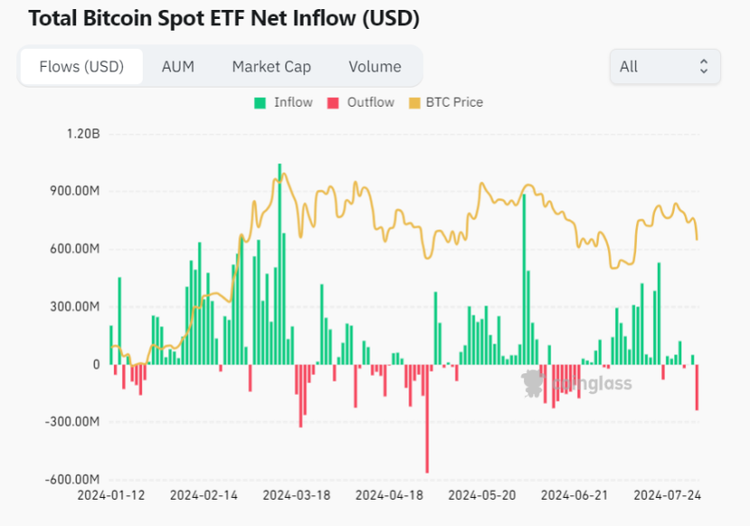This screenshot has height=526, width=750.
Task: Hide the BTC Price line via legend label
Action: coord(454,102)
